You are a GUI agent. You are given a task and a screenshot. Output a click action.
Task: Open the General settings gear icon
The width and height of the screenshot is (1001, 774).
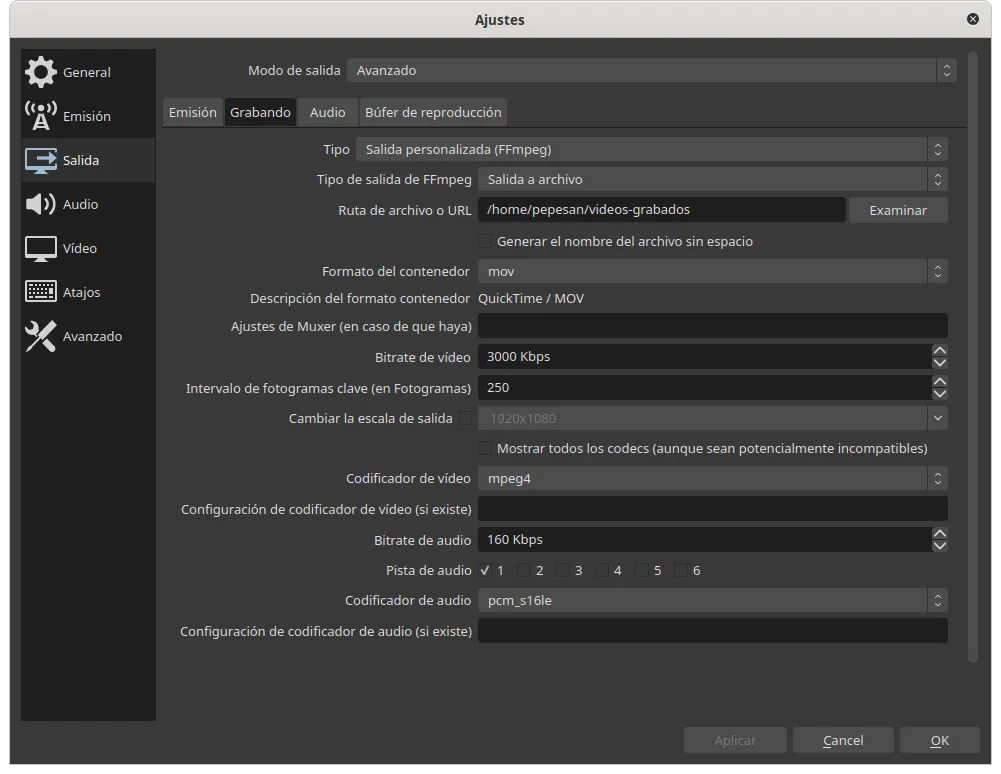click(x=41, y=72)
